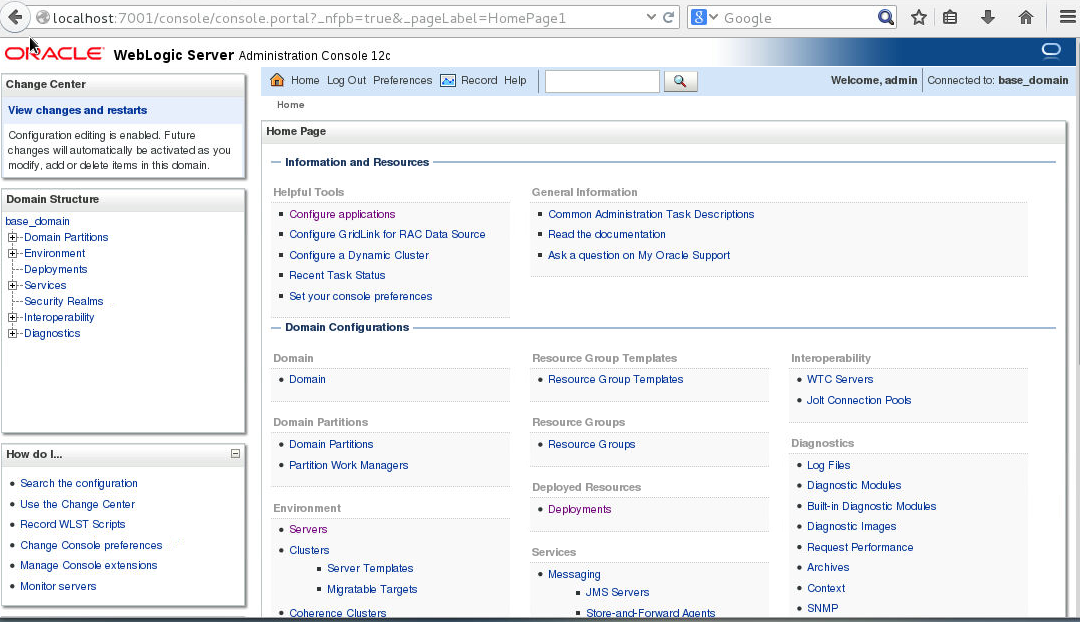Open Preferences in the console toolbar

click(402, 81)
